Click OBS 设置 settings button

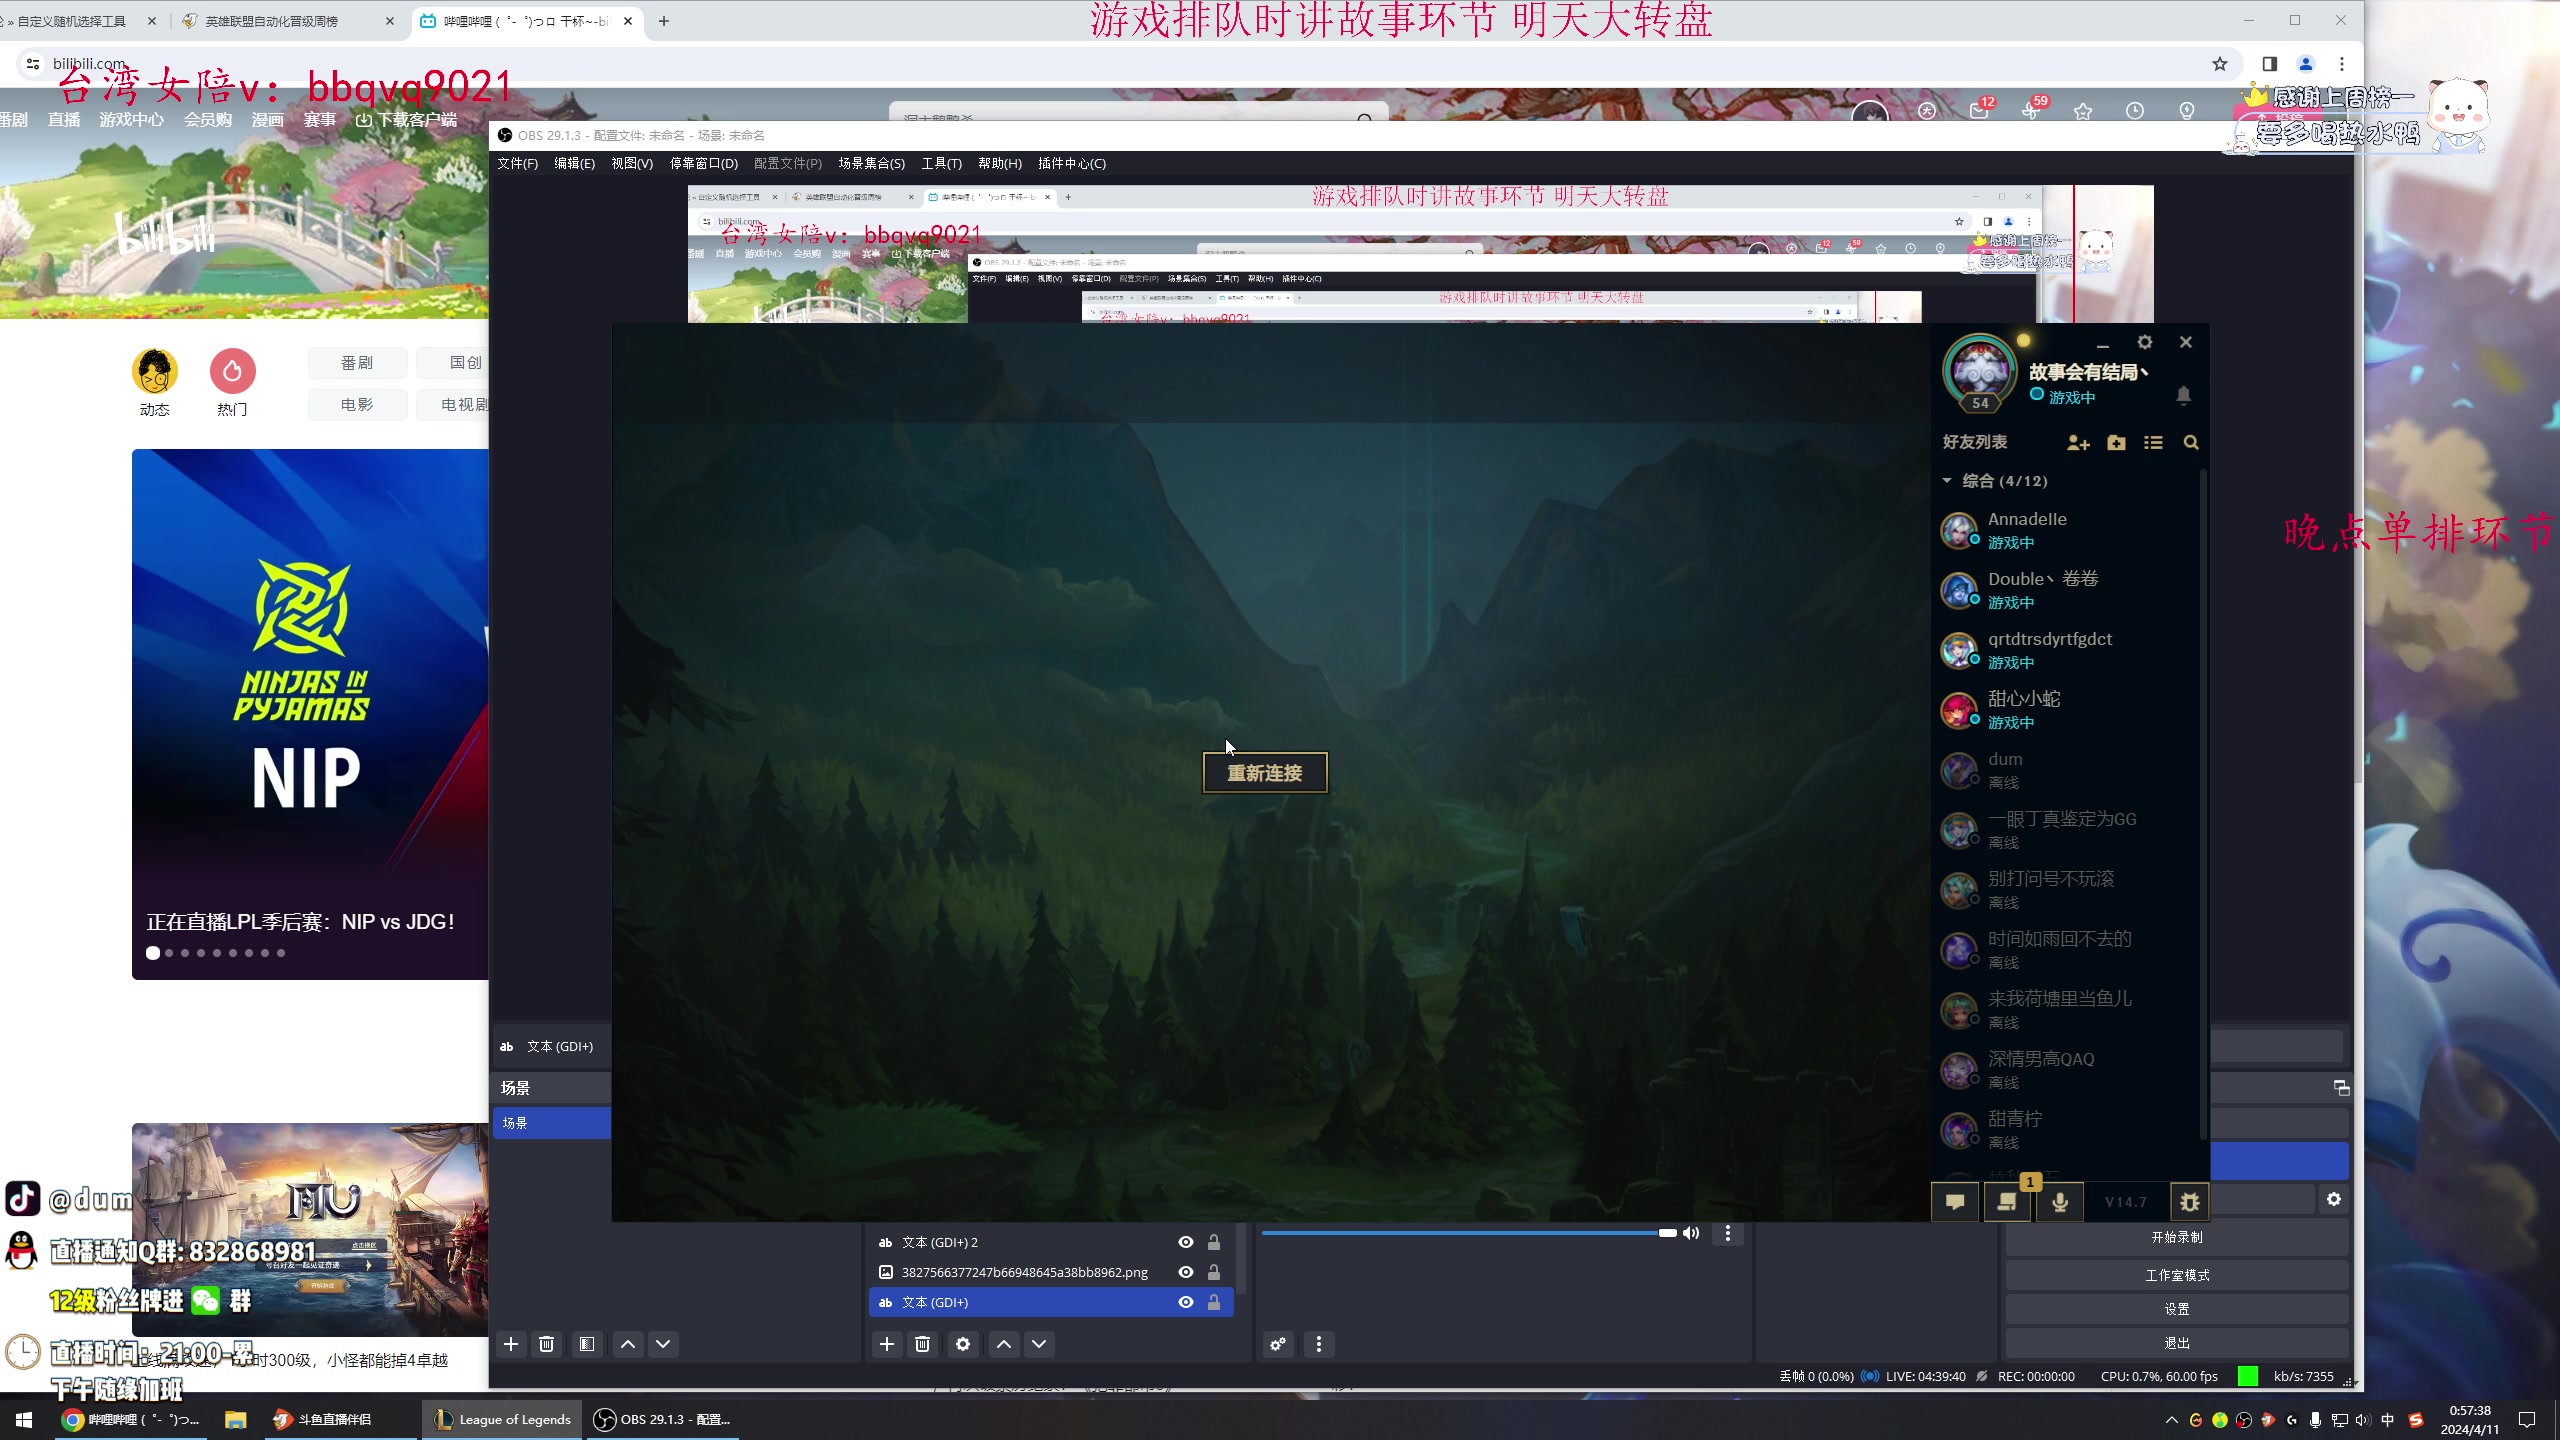point(2177,1309)
